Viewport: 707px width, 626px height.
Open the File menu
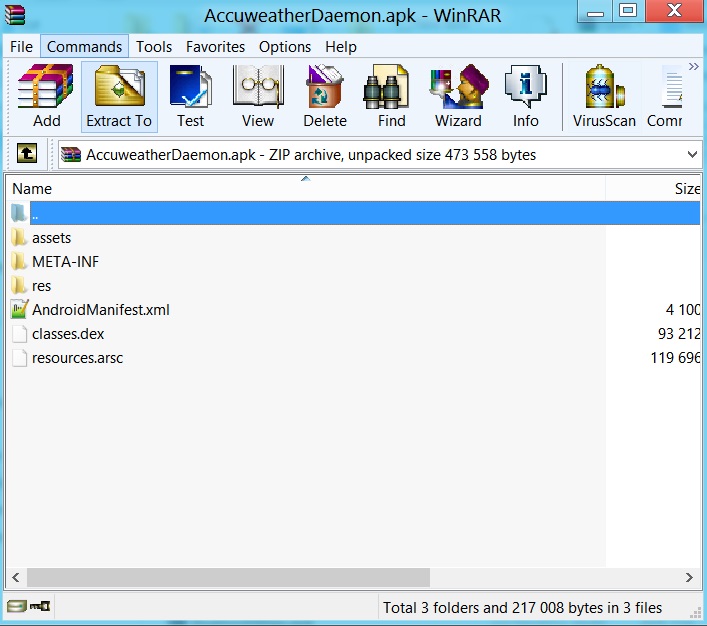(21, 46)
